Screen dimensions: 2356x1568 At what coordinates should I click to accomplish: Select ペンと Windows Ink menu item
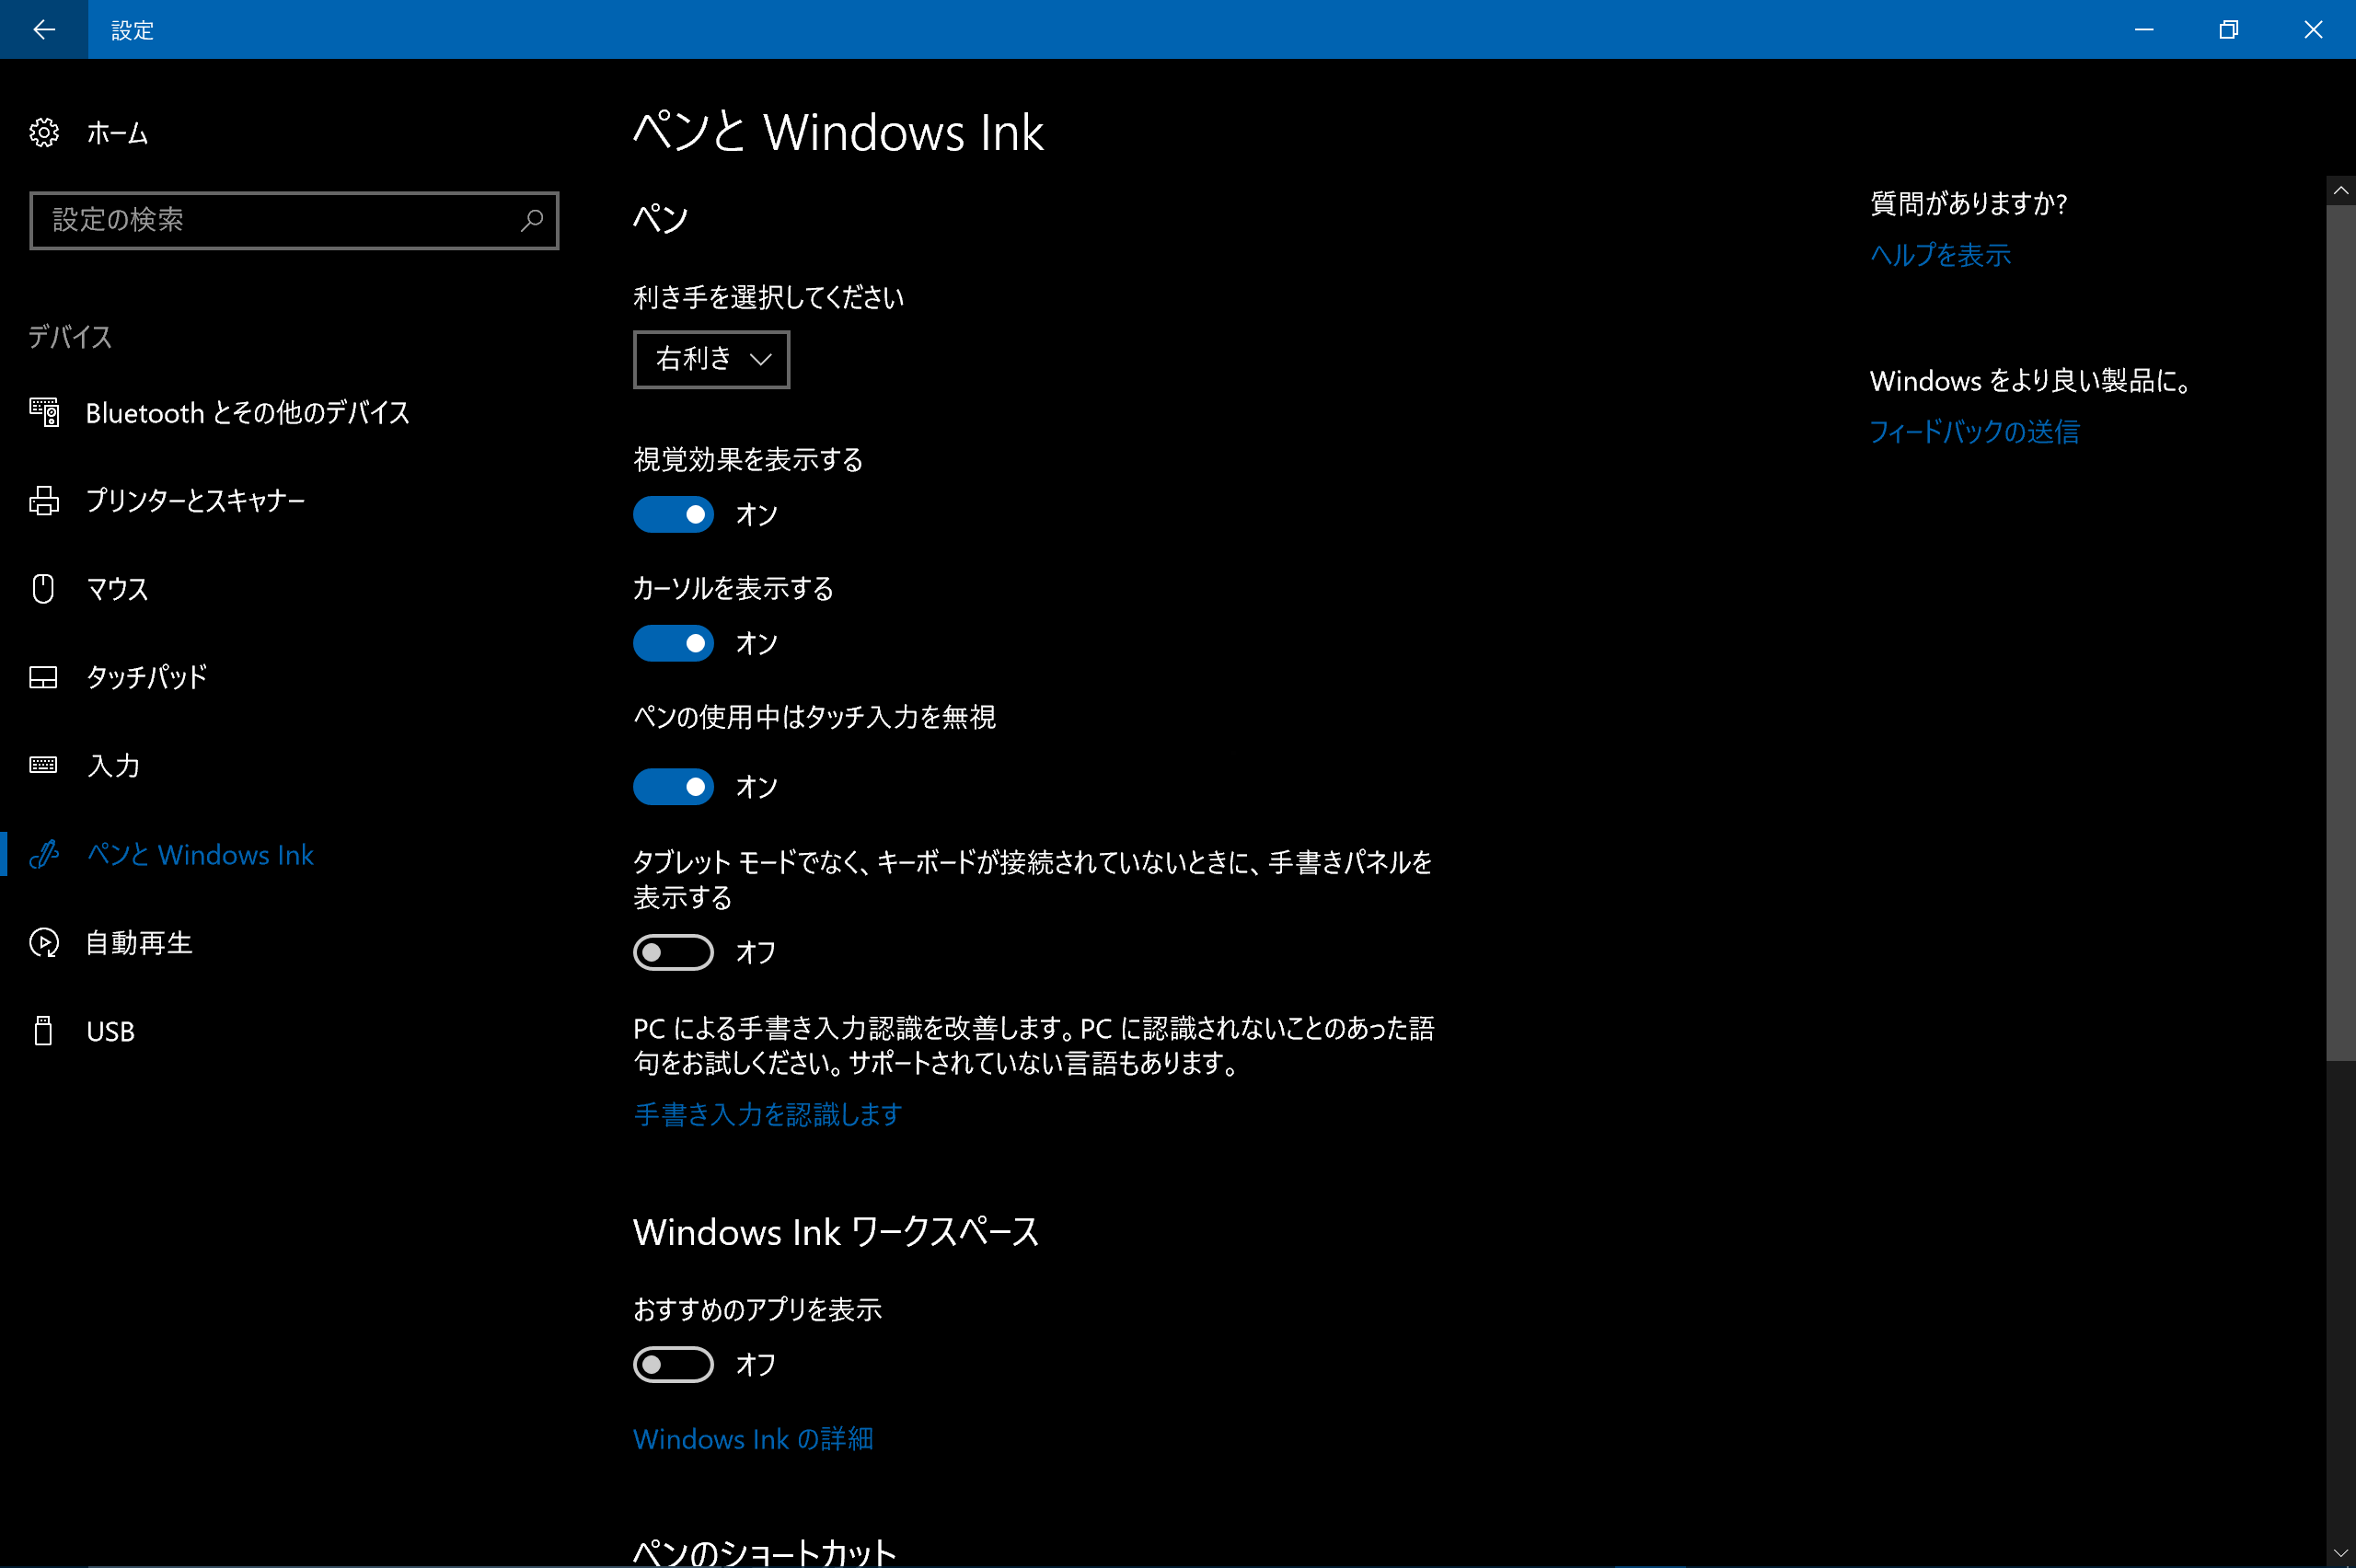[200, 854]
